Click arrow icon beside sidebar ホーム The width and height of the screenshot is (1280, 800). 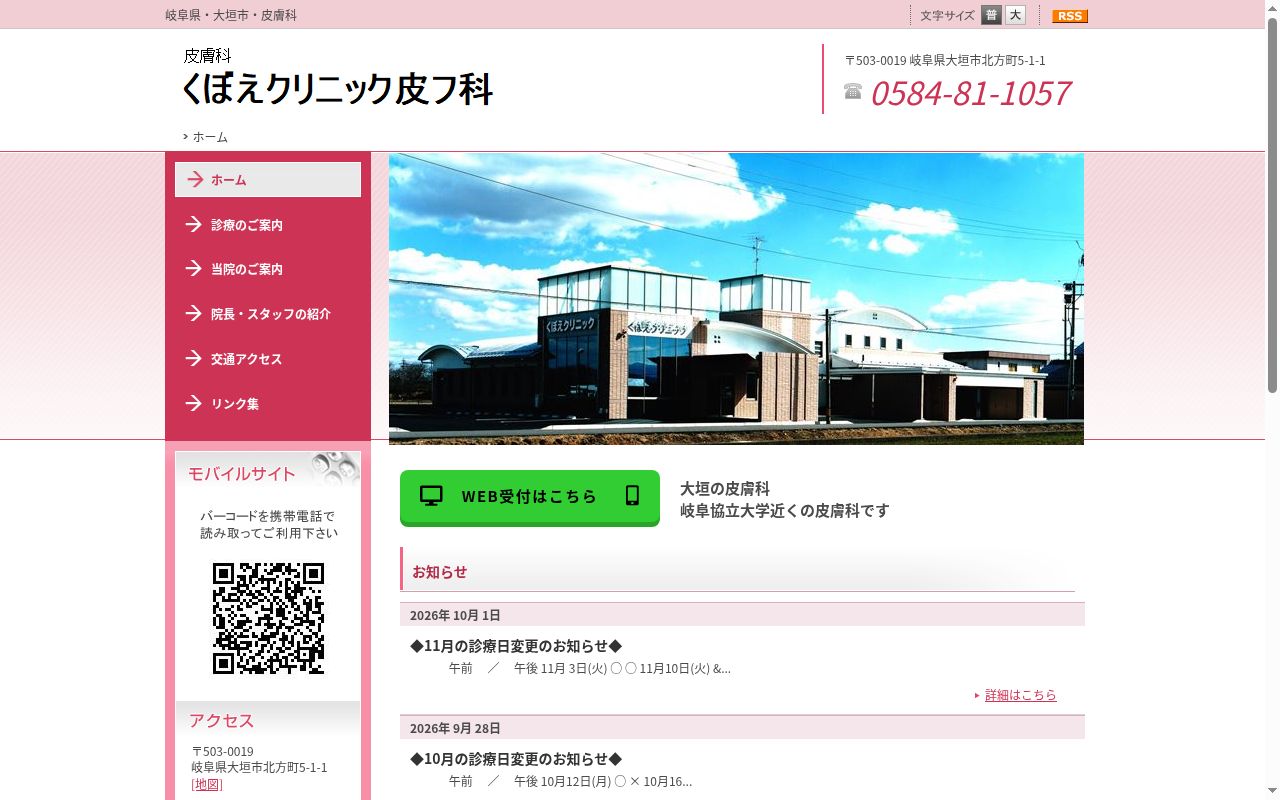[195, 179]
